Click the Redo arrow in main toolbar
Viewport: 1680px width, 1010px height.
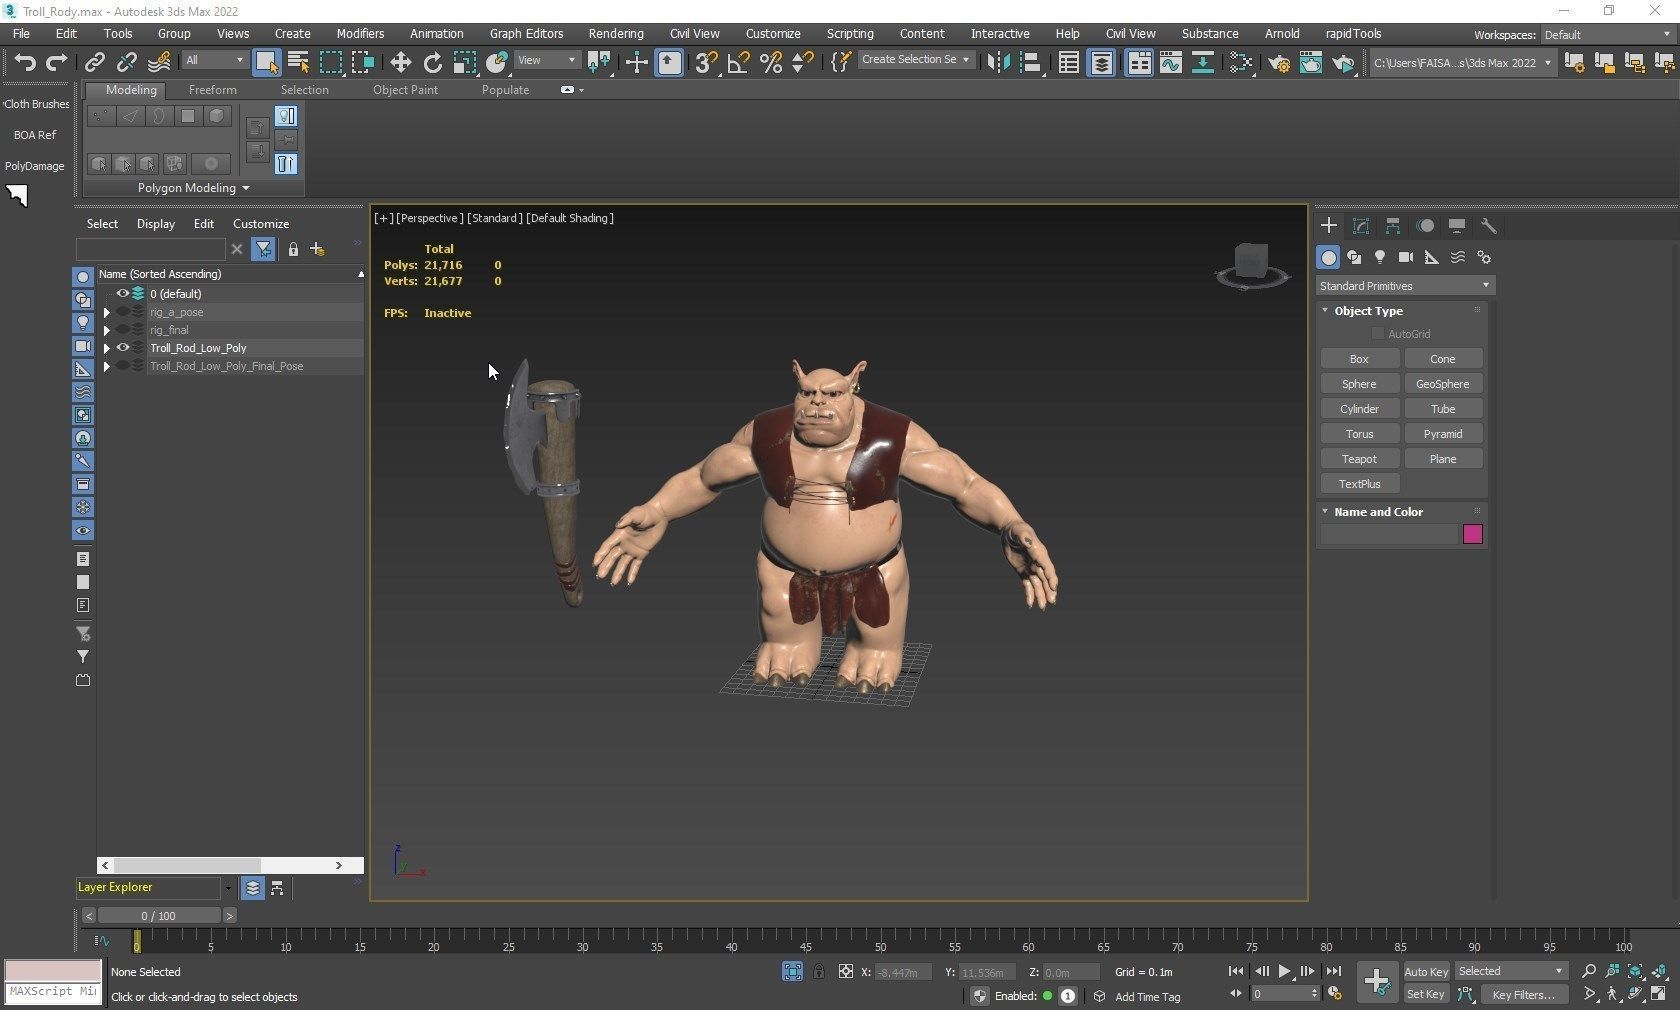tap(57, 63)
